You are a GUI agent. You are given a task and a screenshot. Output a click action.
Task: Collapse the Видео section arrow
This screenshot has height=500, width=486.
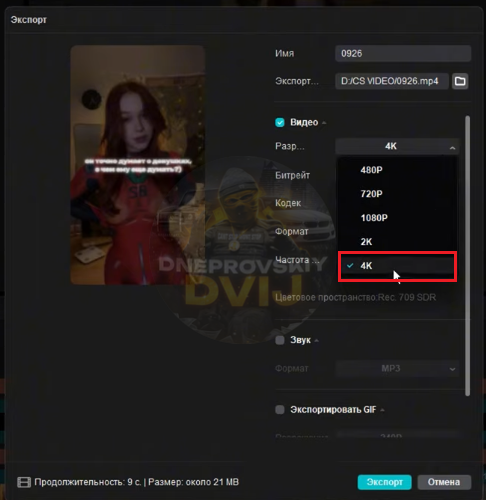pyautogui.click(x=324, y=123)
